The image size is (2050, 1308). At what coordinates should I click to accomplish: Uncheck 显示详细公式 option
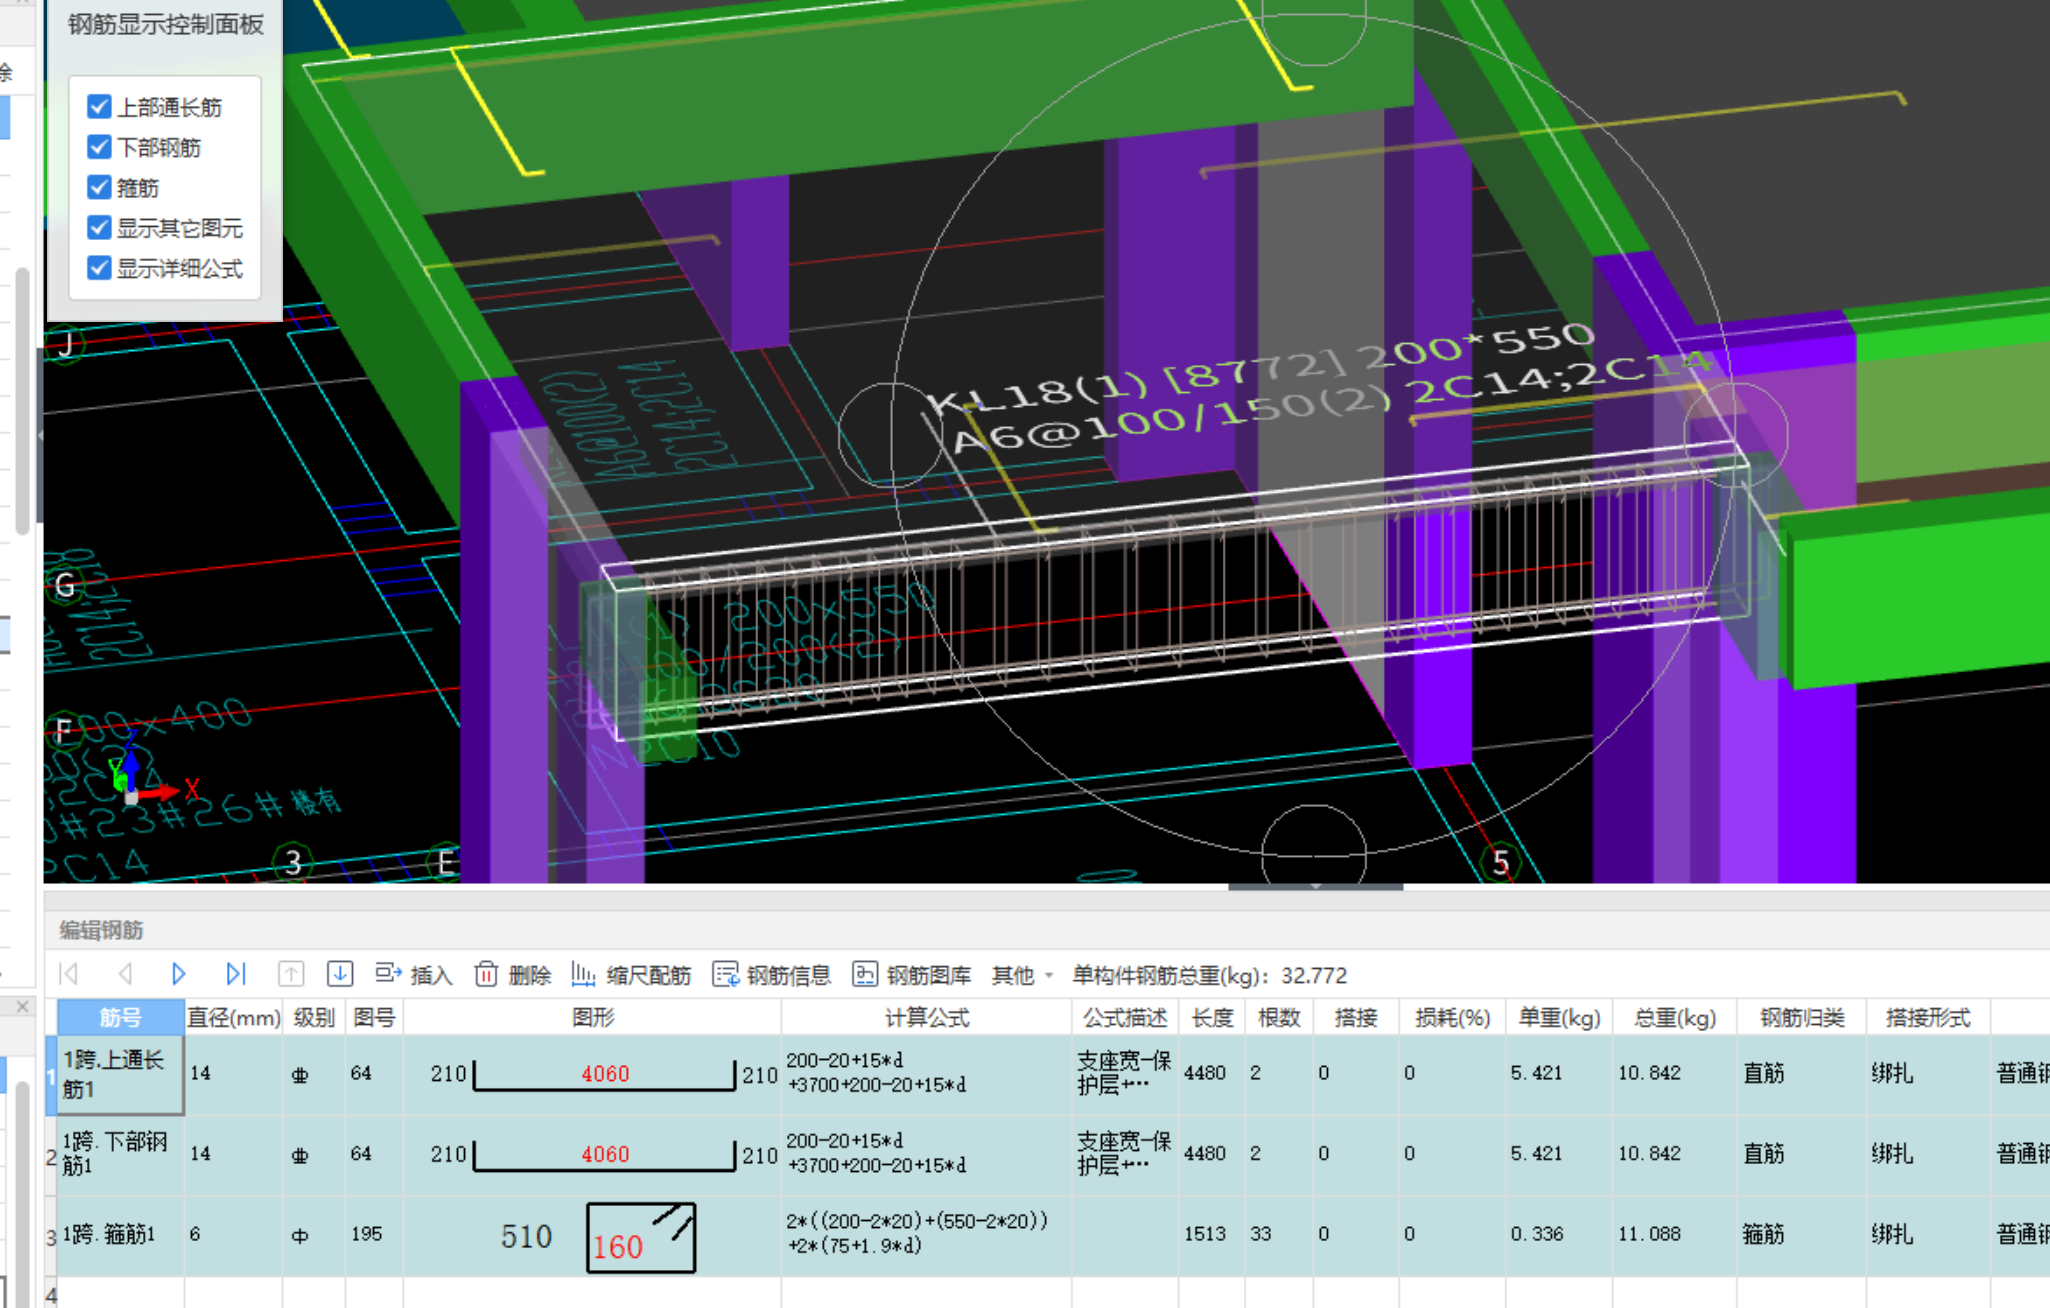click(99, 268)
